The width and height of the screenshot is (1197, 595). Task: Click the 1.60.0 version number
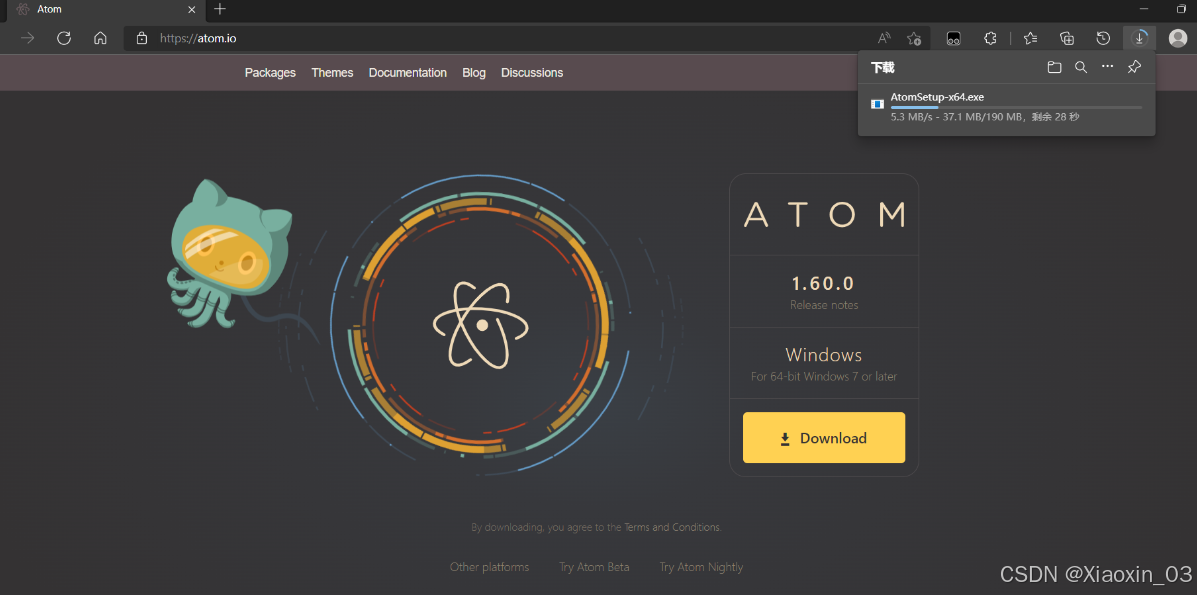(x=823, y=284)
